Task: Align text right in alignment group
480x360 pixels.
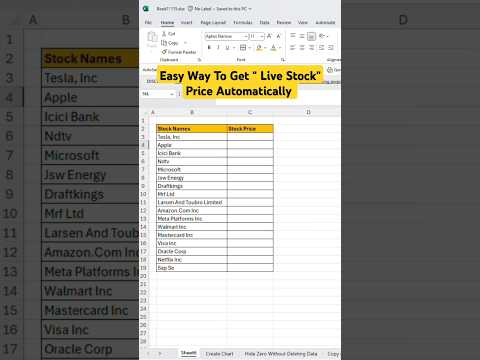Action: click(311, 48)
